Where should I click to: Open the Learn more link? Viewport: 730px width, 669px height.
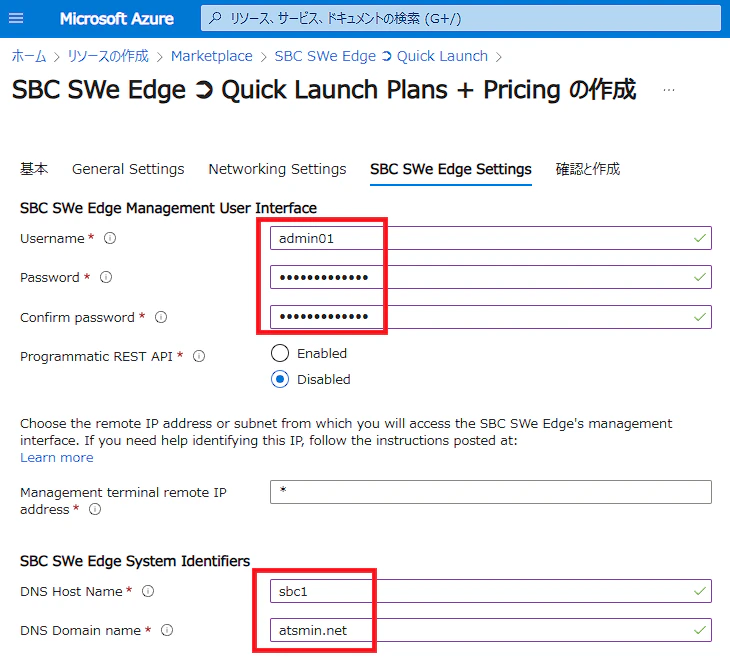pos(57,458)
